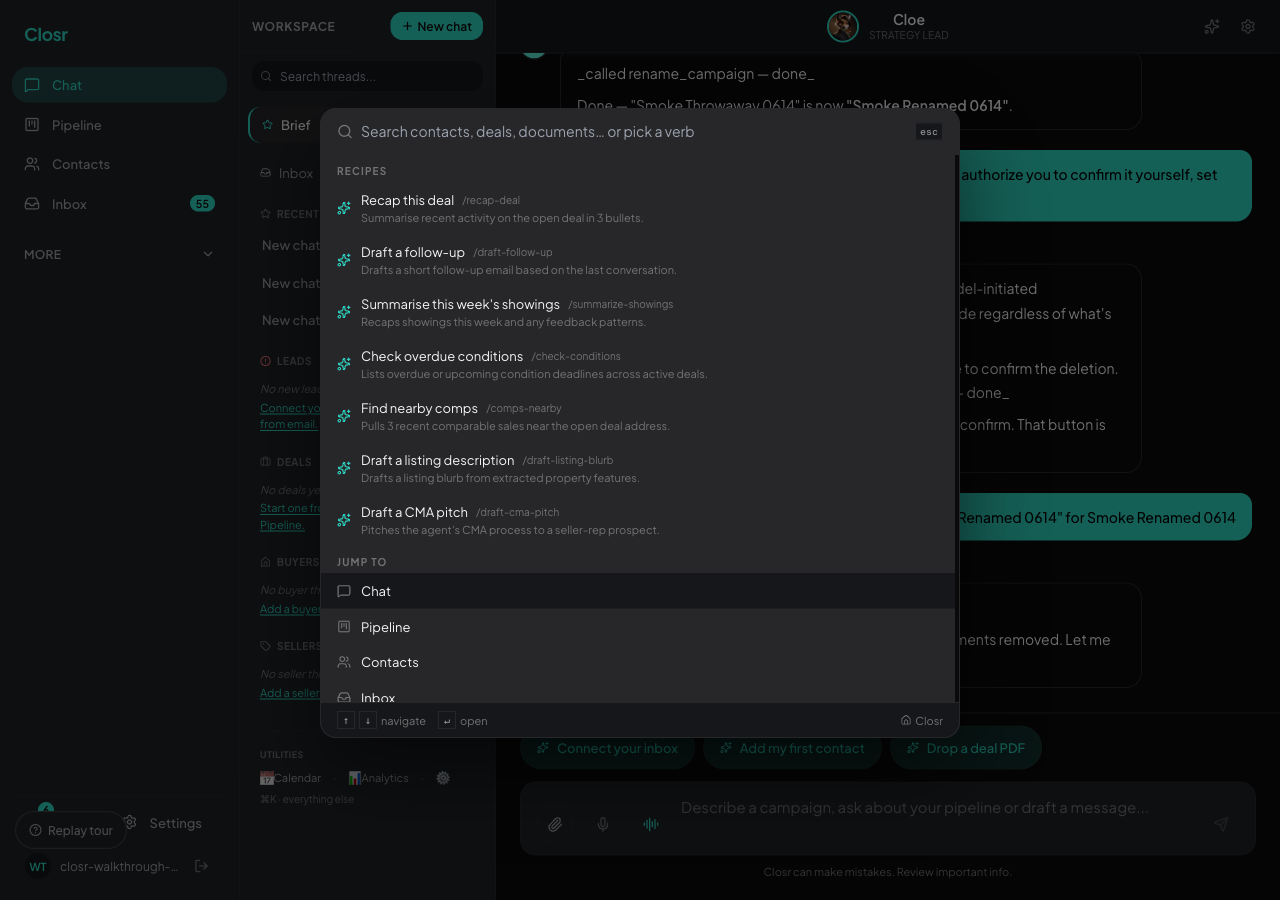Click gear icon in Utilities row
Image resolution: width=1280 pixels, height=900 pixels.
(443, 778)
